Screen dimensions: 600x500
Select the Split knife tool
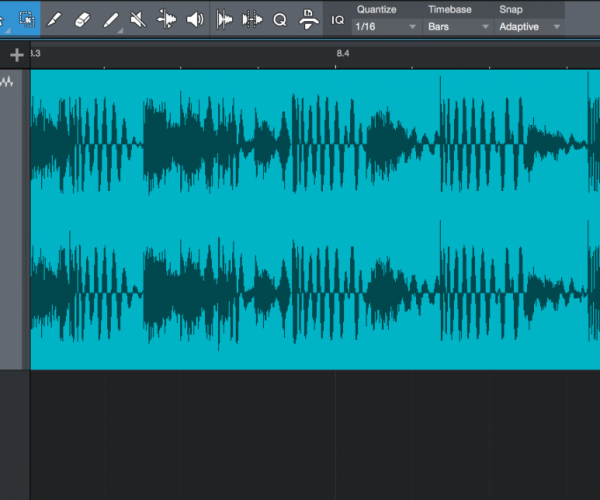point(54,19)
